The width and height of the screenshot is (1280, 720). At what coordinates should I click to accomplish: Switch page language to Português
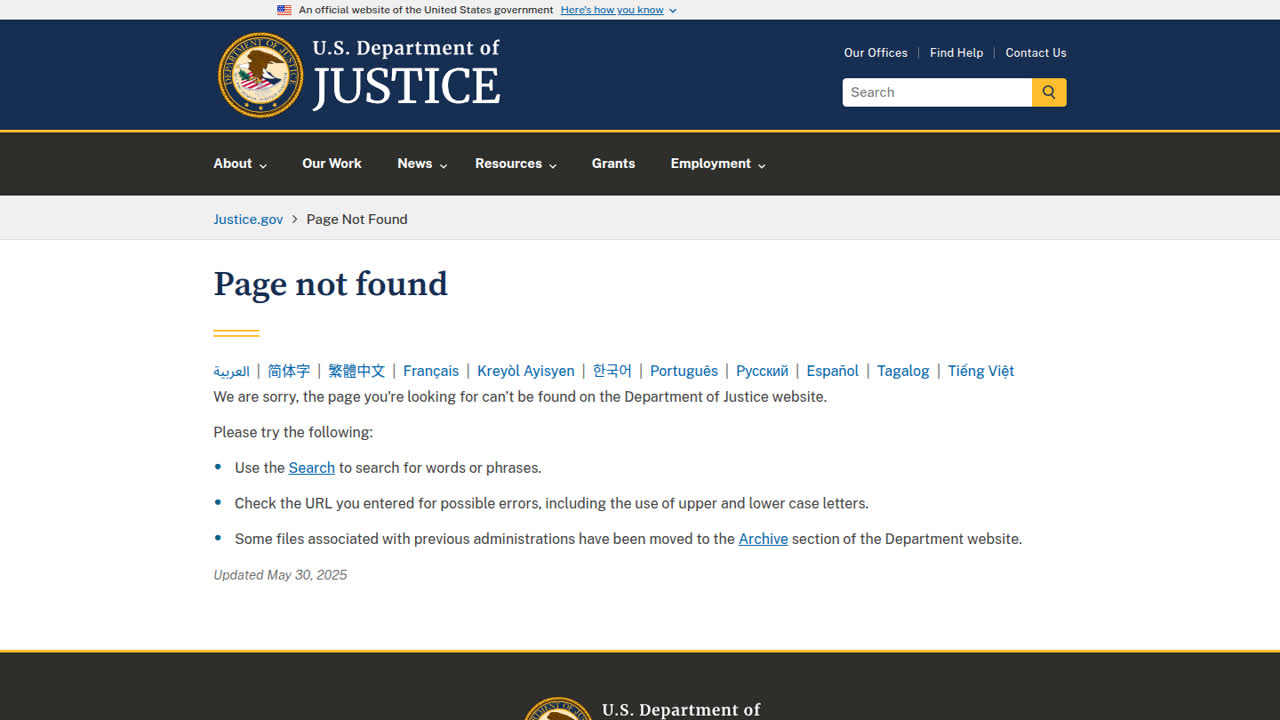coord(684,371)
